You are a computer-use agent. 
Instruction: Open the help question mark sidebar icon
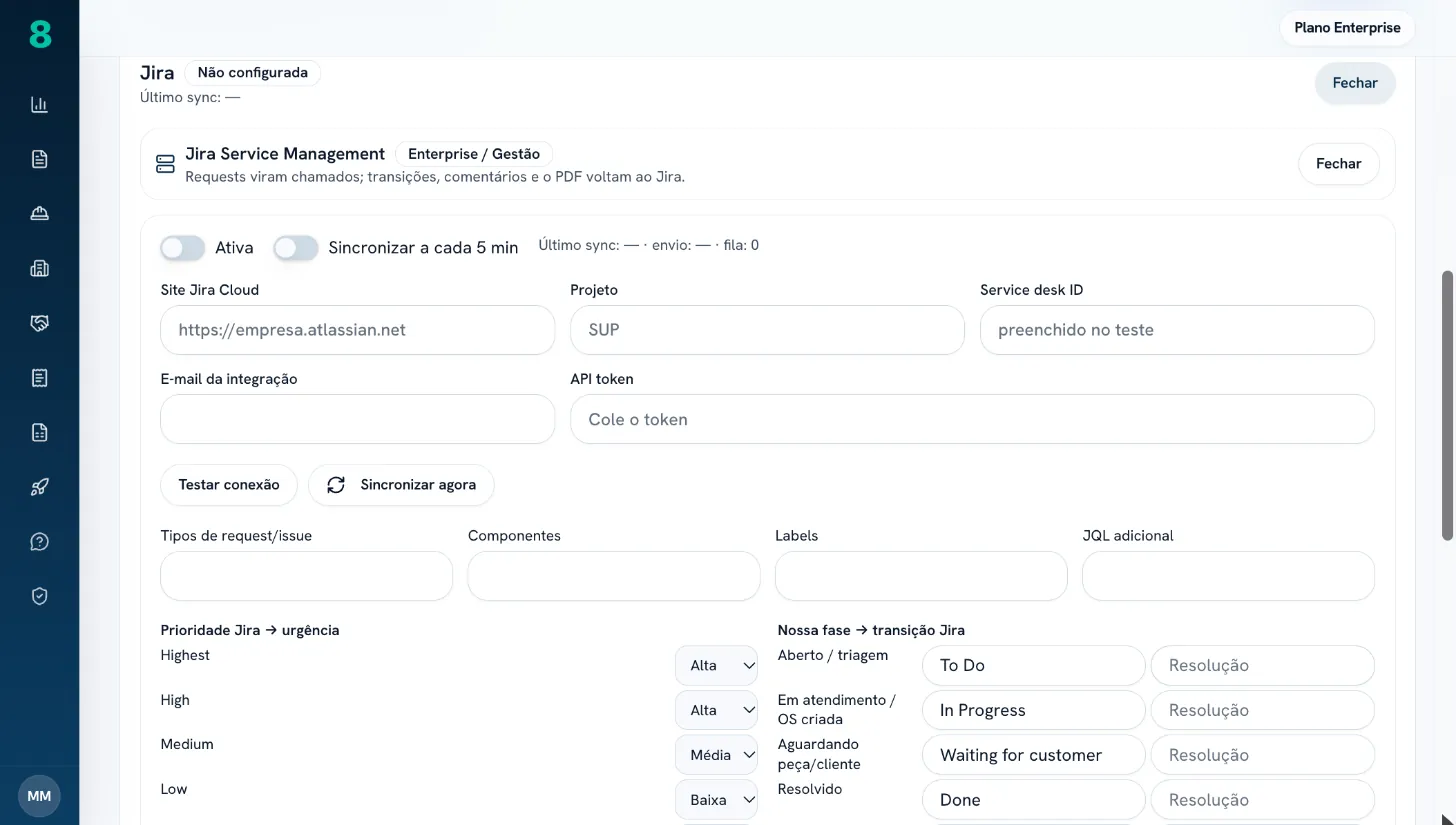(x=39, y=541)
